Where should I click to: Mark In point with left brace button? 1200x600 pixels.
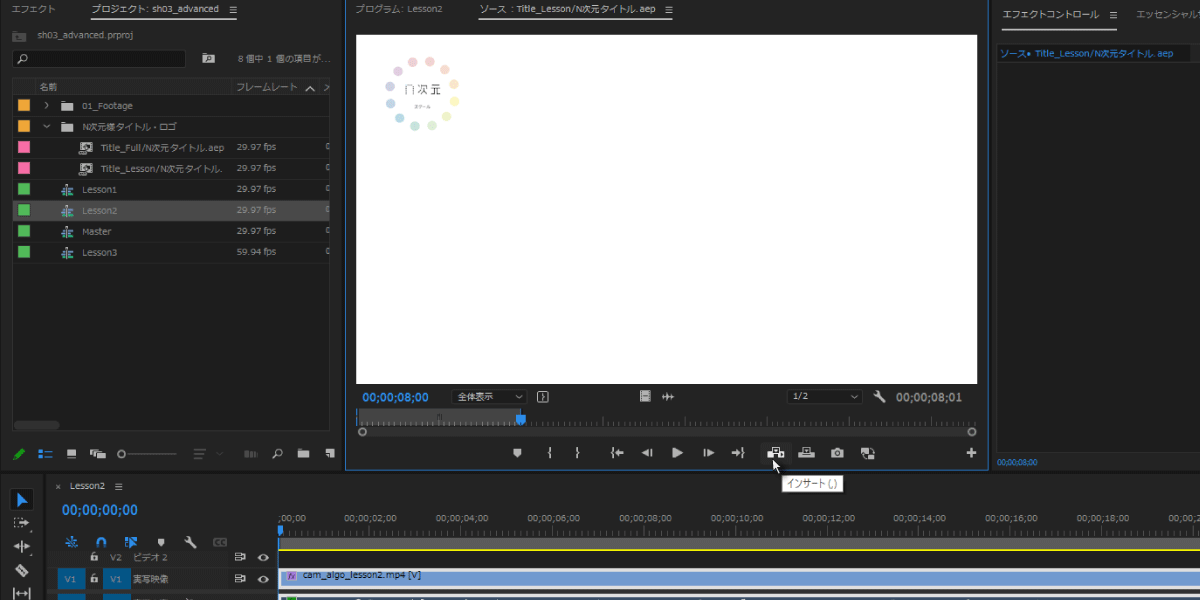[x=549, y=453]
